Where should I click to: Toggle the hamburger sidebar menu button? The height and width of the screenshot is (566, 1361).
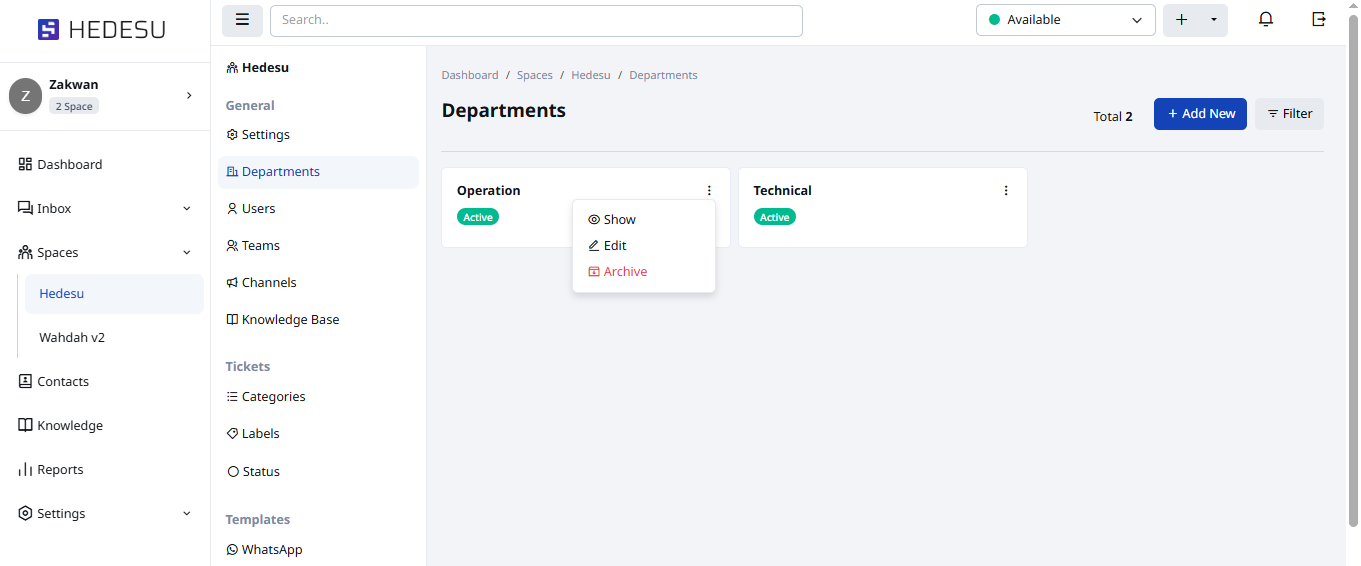pyautogui.click(x=242, y=20)
